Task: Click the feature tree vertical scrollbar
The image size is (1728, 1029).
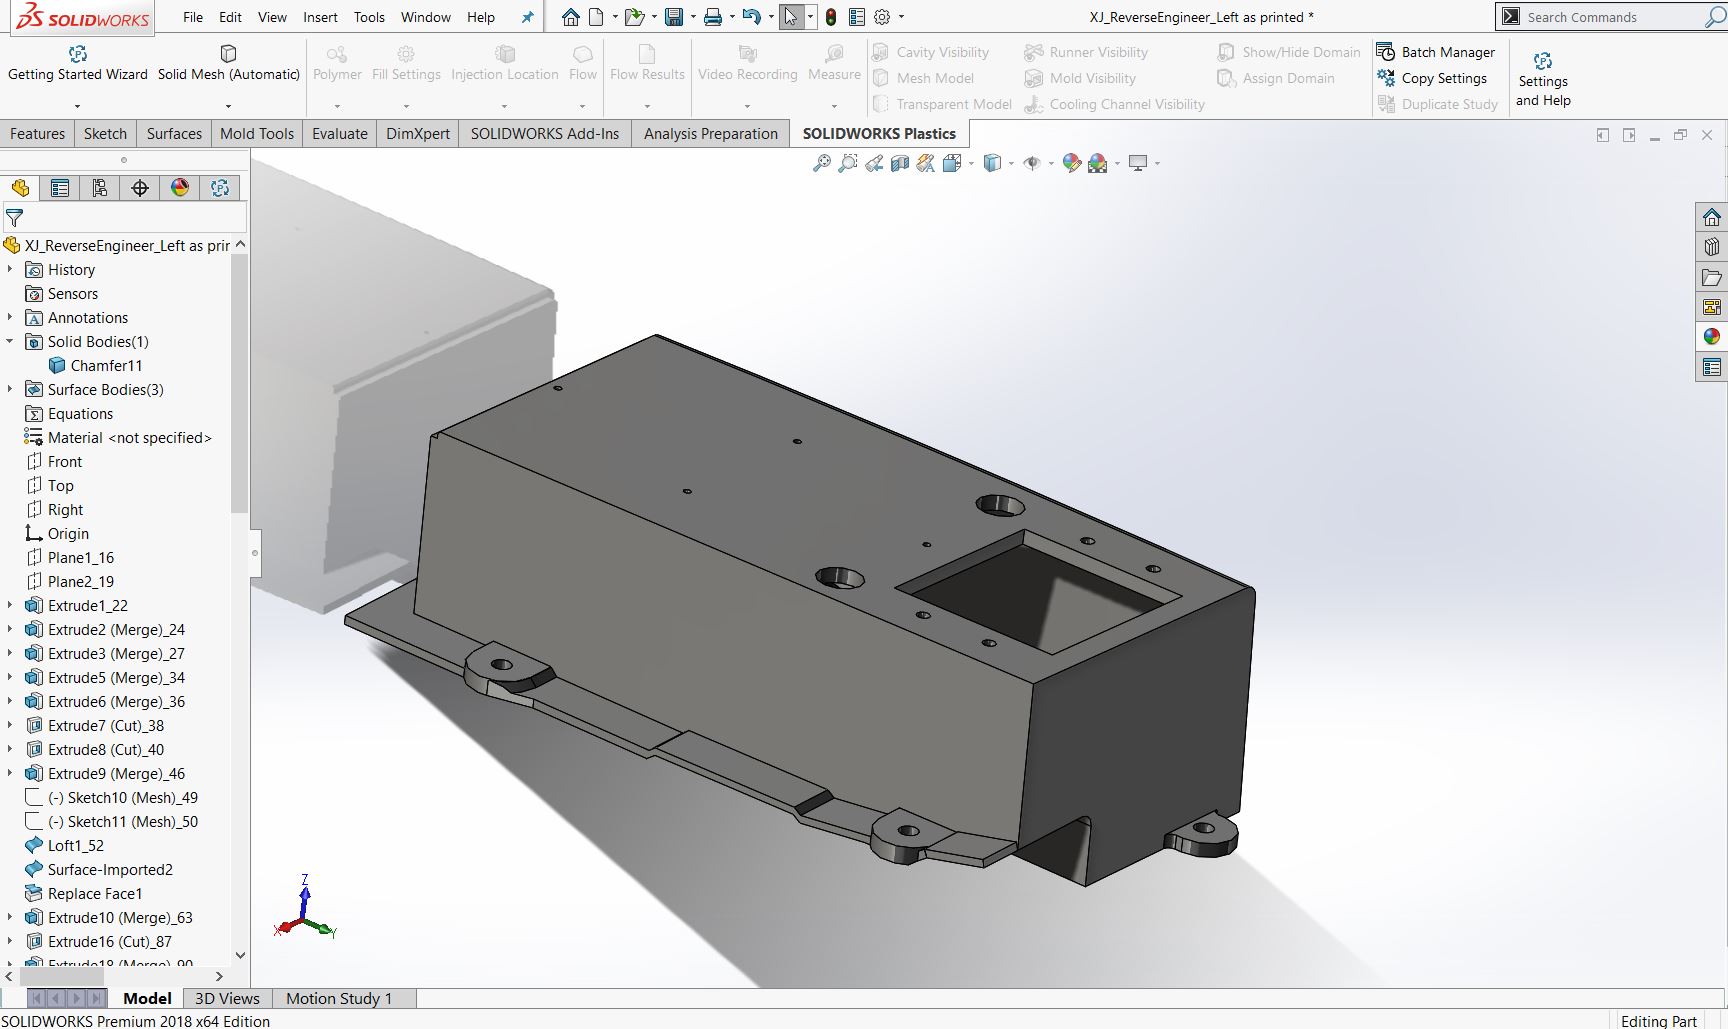Action: coord(239,383)
